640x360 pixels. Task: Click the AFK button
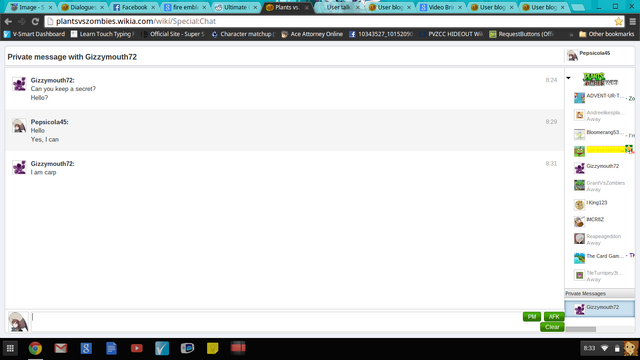[554, 316]
